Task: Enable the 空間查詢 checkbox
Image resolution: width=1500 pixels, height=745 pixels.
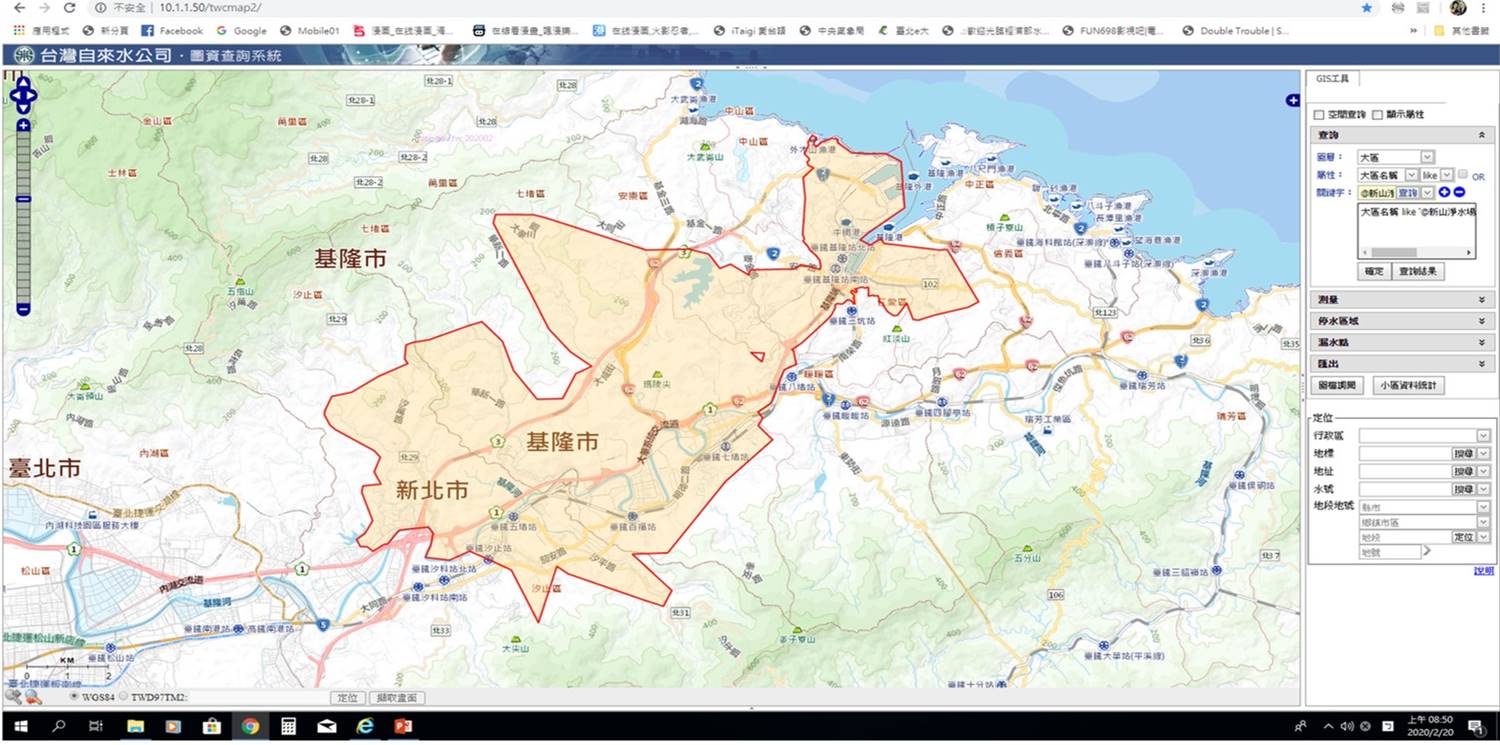Action: [1319, 115]
